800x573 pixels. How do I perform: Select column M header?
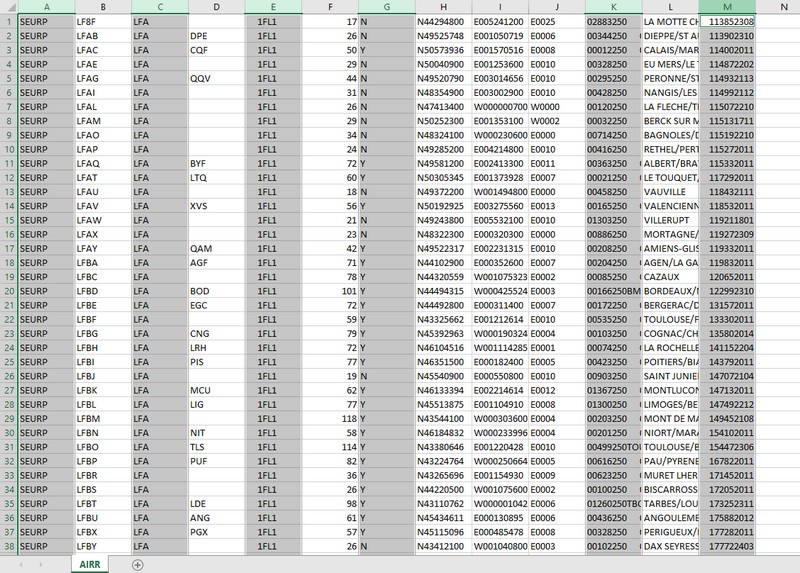727,7
